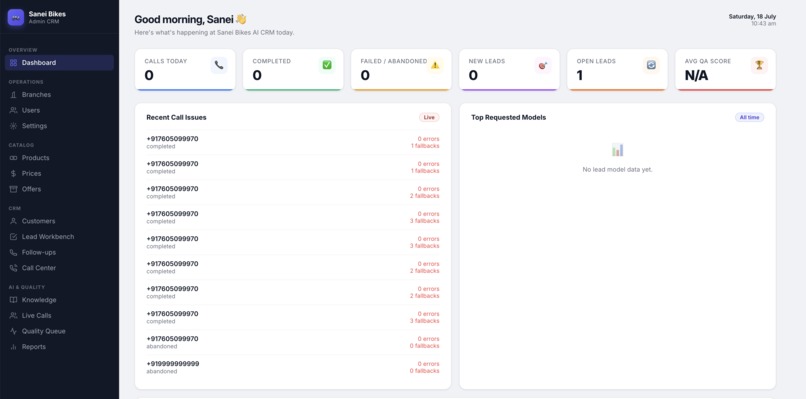Click the New Leads stat card
The height and width of the screenshot is (399, 806).
509,70
